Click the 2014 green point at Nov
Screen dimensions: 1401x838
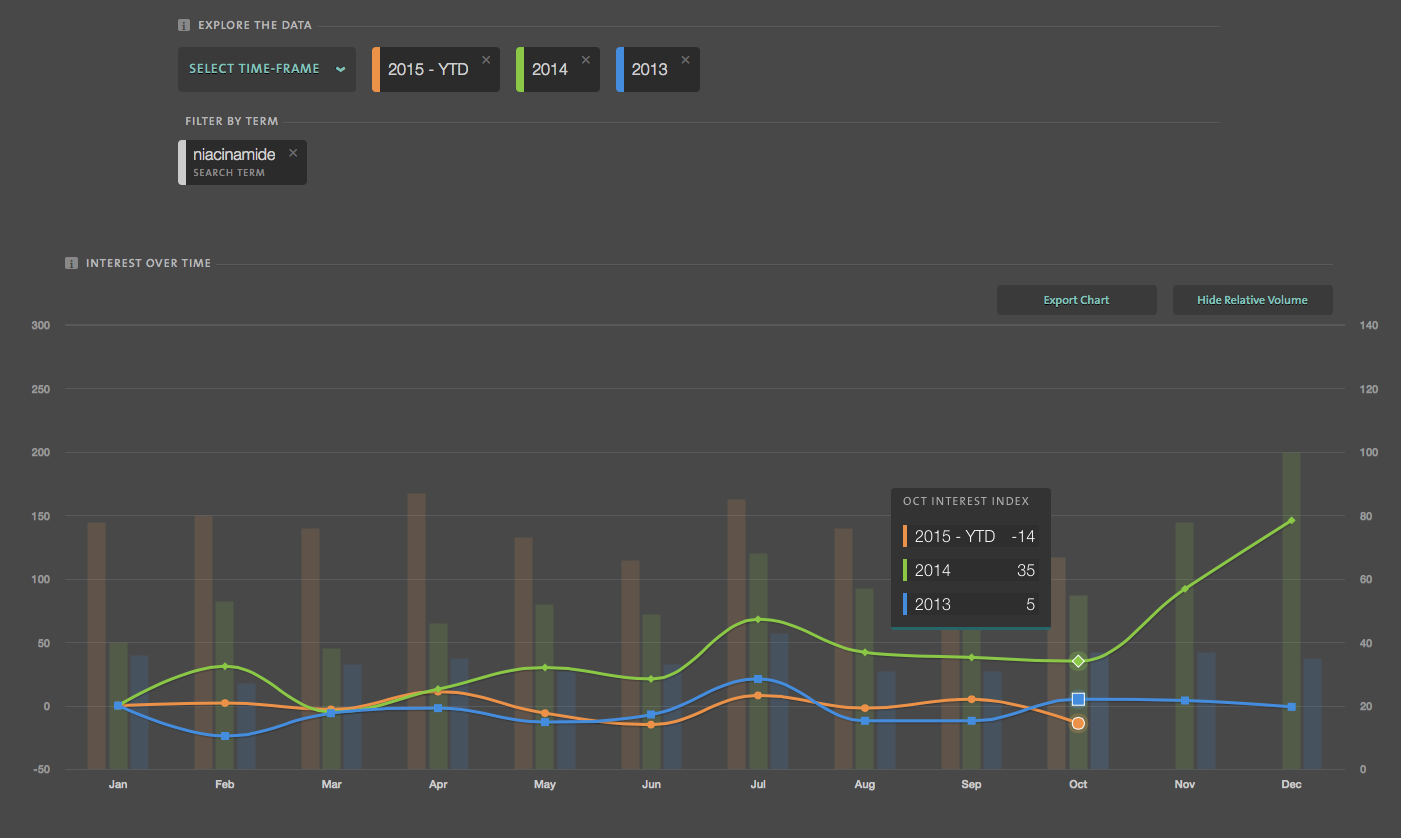(1185, 589)
